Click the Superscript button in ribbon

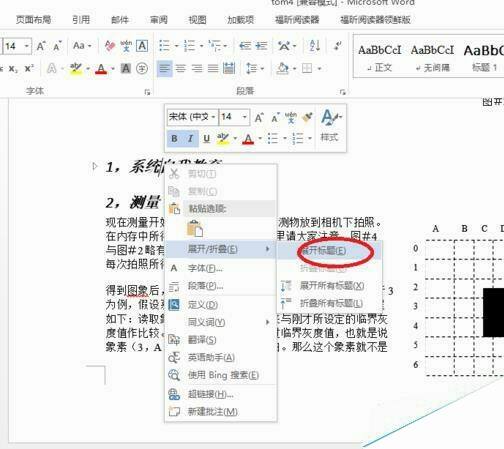pos(29,69)
